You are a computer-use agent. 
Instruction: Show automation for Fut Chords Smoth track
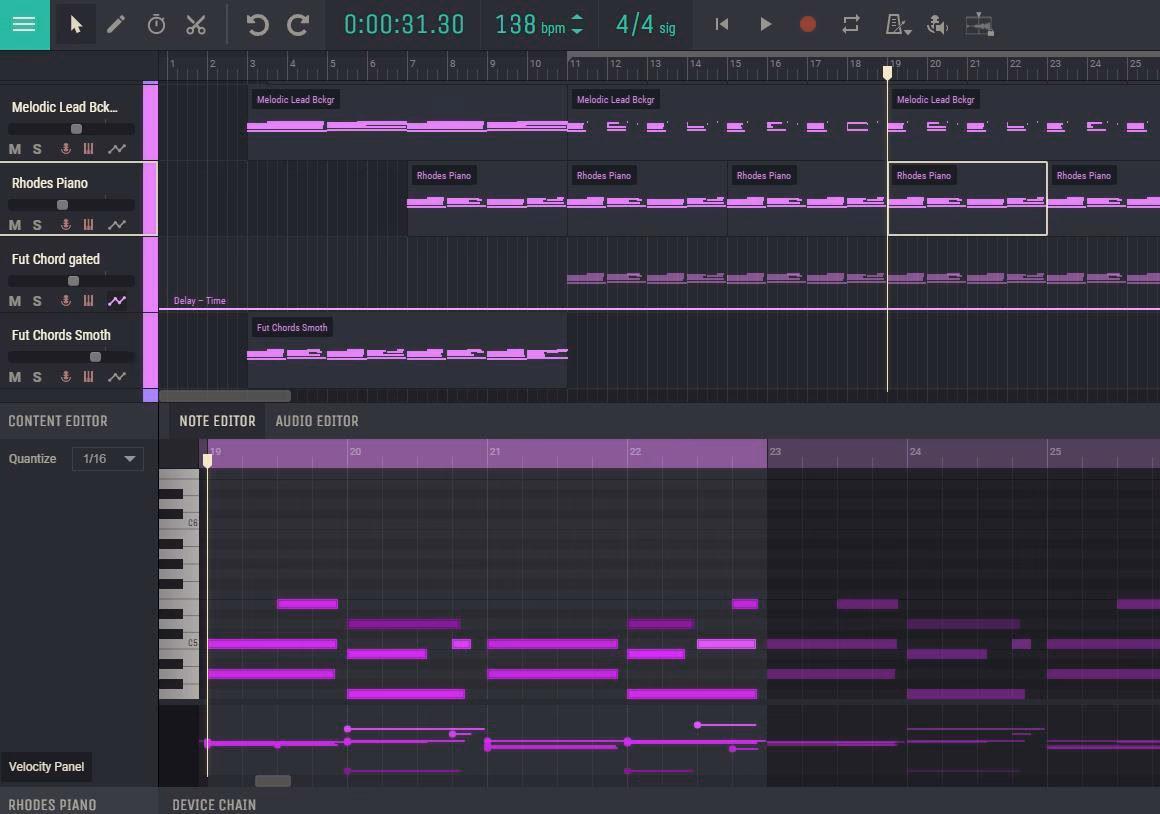pos(117,377)
